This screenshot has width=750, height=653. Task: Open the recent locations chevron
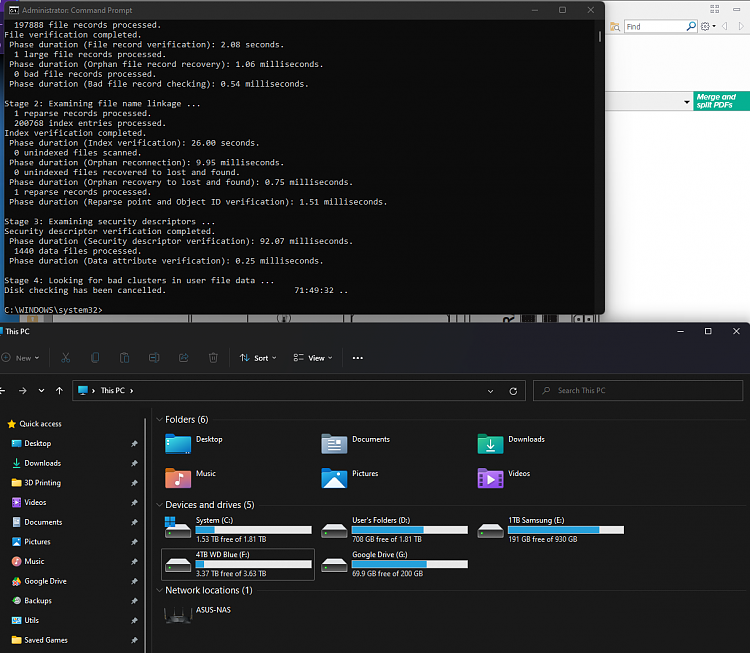point(42,391)
